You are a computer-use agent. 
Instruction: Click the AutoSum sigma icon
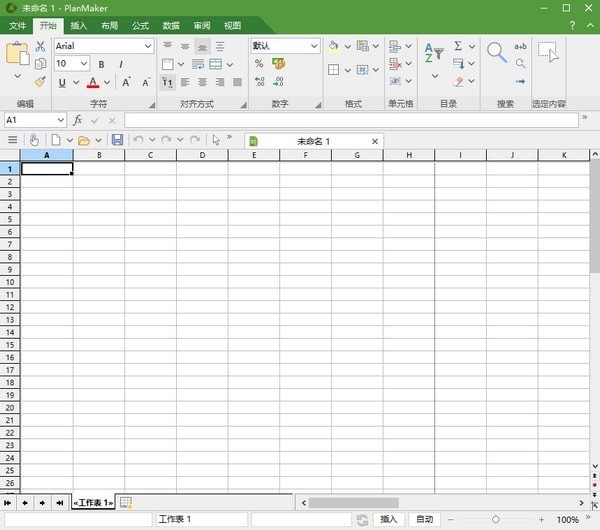pos(458,46)
